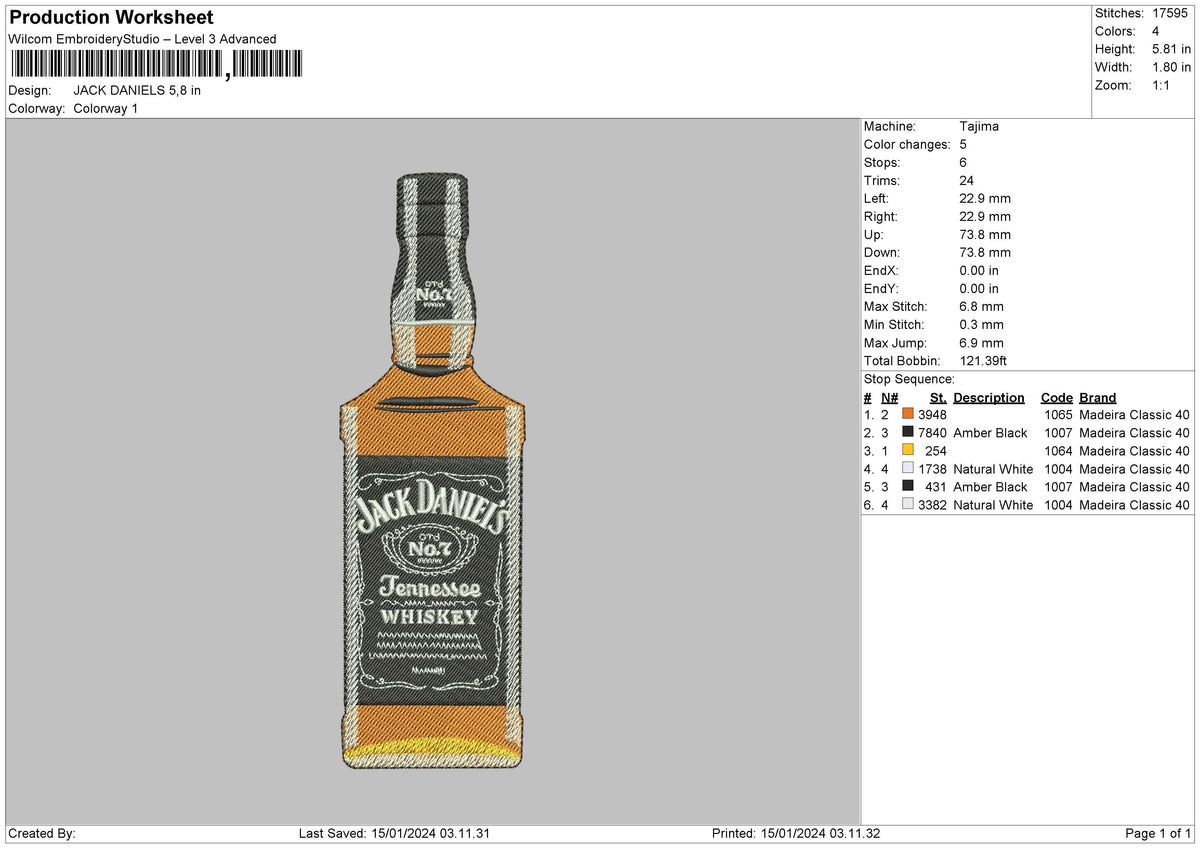Click the Up value '73.8 mm'
This screenshot has width=1200, height=848.
tap(985, 234)
